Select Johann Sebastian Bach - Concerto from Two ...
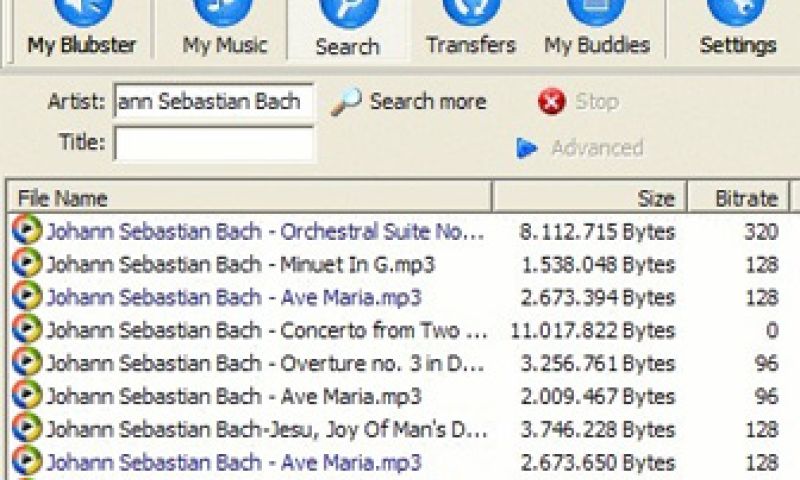The width and height of the screenshot is (800, 480). 267,331
